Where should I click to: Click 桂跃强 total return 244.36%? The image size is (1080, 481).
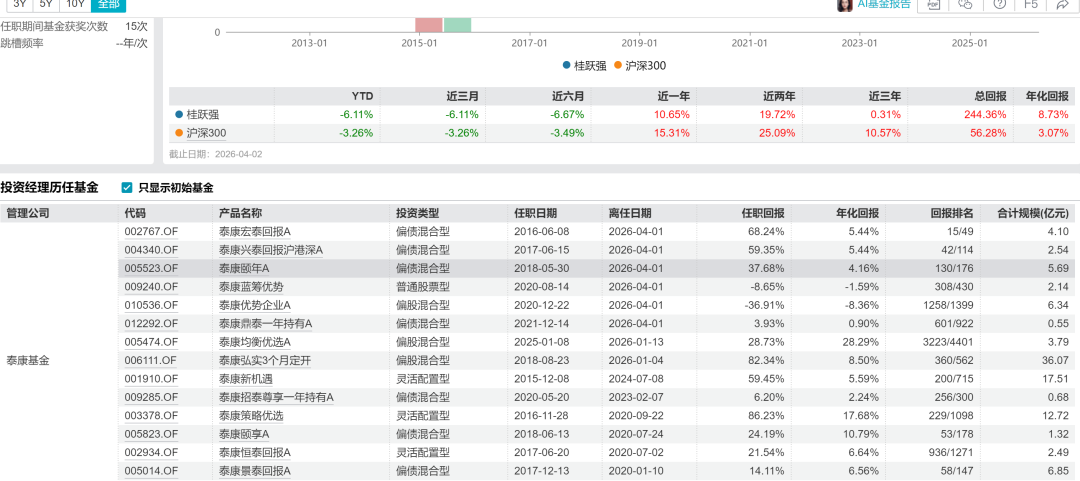pyautogui.click(x=987, y=114)
